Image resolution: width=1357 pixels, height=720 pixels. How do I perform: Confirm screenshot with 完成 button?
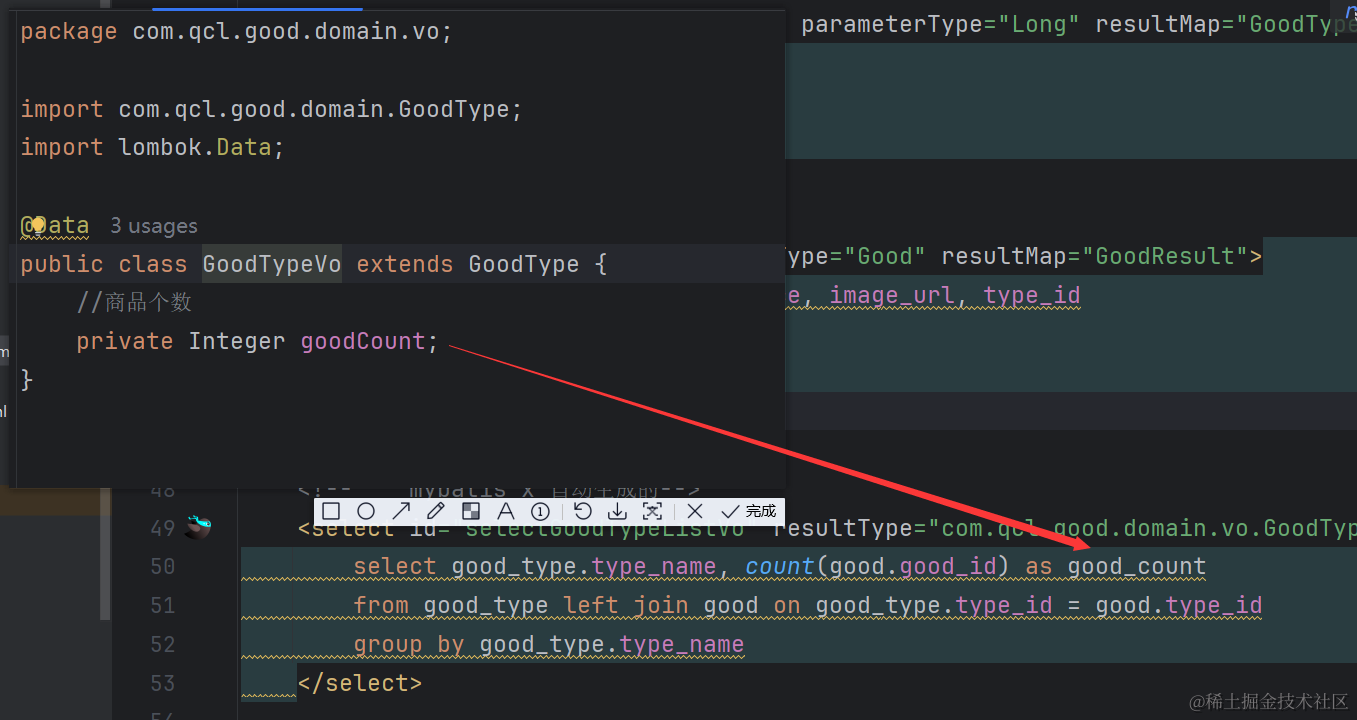[749, 511]
